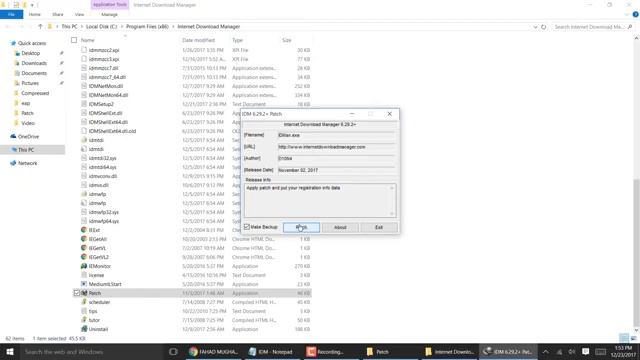The image size is (640, 360).
Task: Click Exit in the IDM patch dialog
Action: [379, 227]
